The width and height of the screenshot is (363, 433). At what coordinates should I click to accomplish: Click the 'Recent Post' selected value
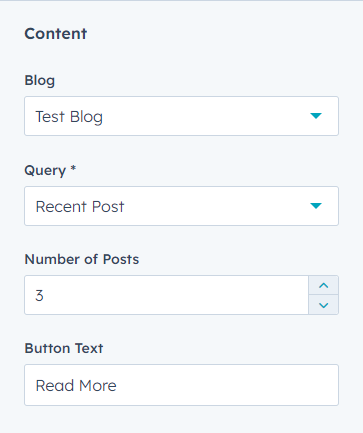coord(80,207)
